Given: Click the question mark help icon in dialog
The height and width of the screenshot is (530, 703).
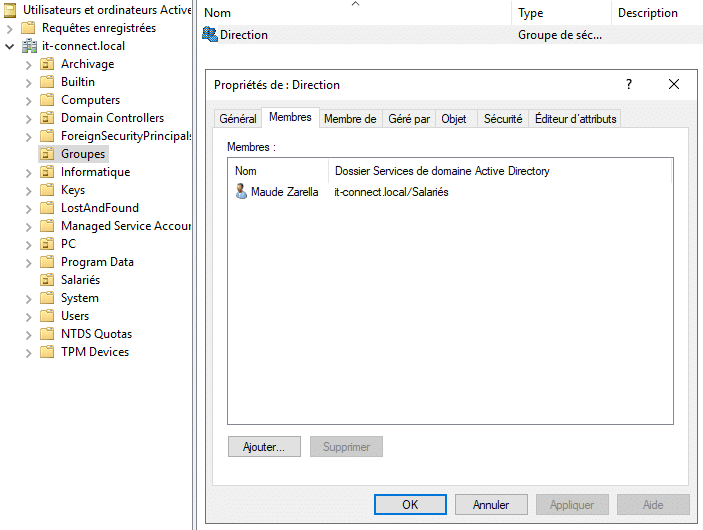Looking at the screenshot, I should click(x=629, y=84).
